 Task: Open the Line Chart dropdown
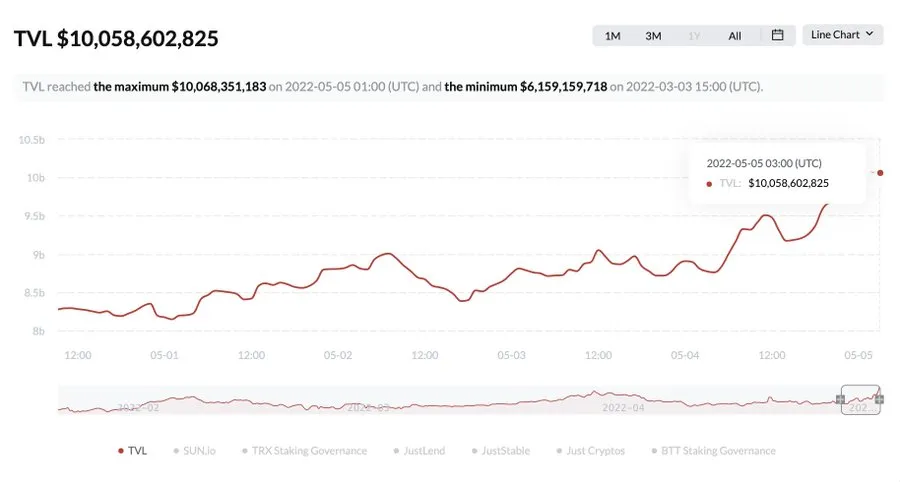tap(842, 35)
